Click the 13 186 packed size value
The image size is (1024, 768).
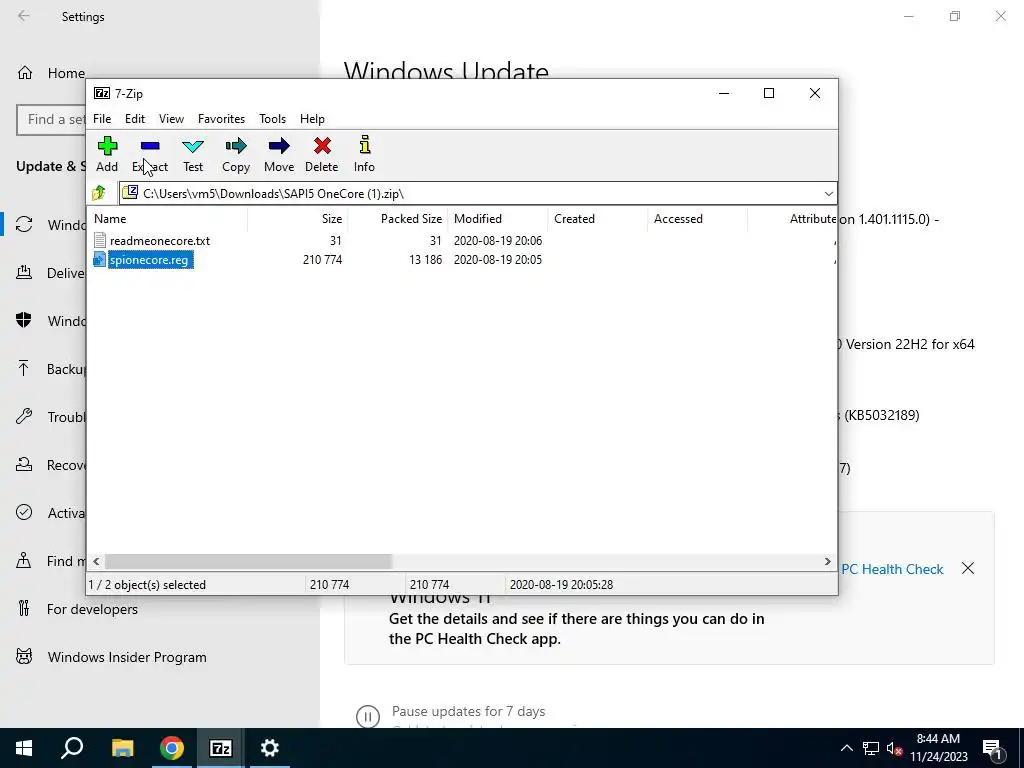click(425, 260)
